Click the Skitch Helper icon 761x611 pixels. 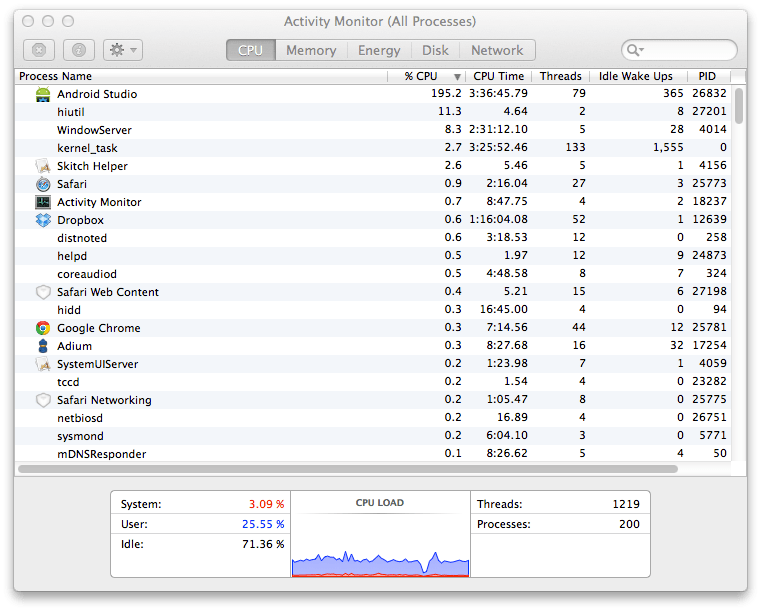click(x=43, y=166)
